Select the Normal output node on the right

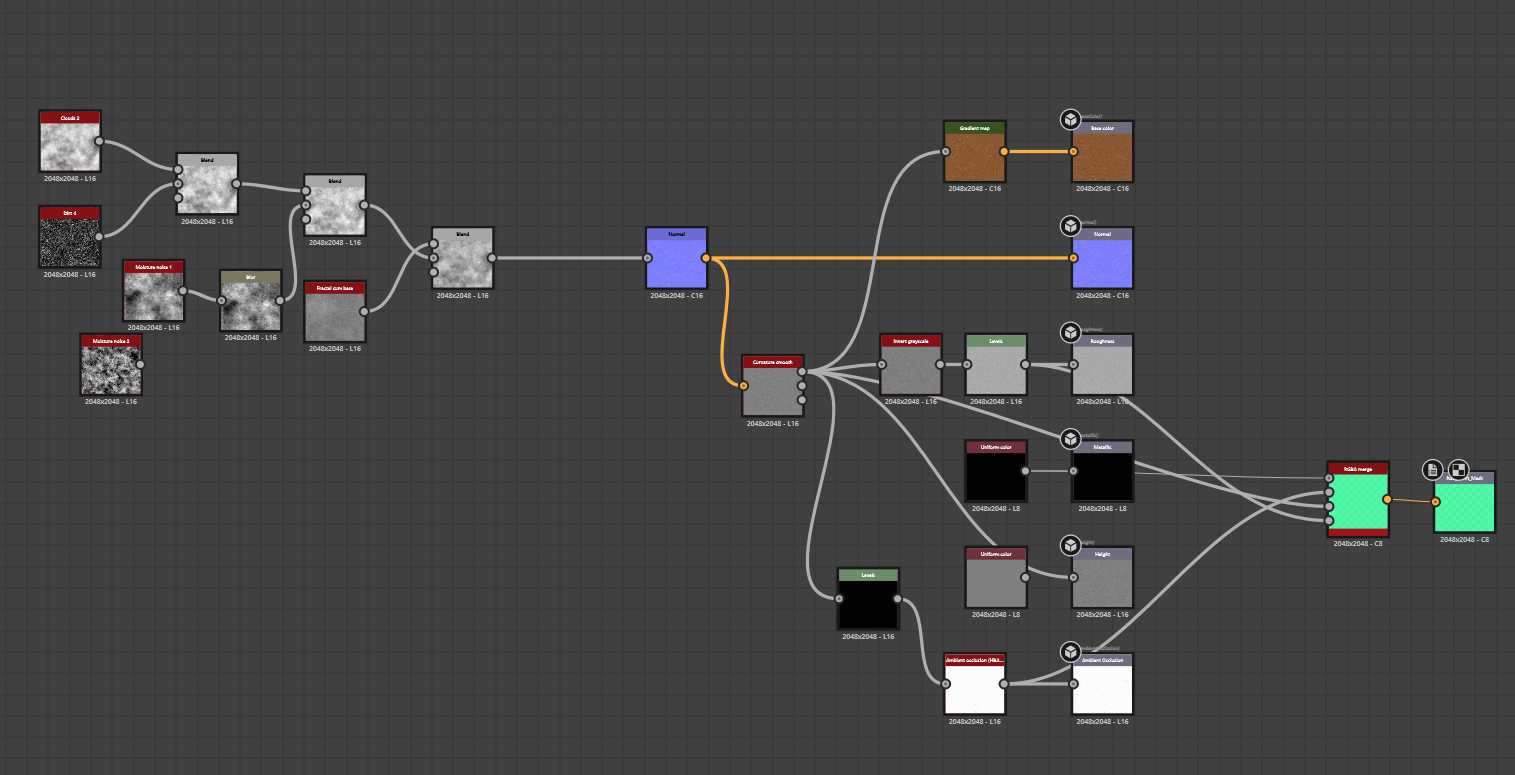1103,259
